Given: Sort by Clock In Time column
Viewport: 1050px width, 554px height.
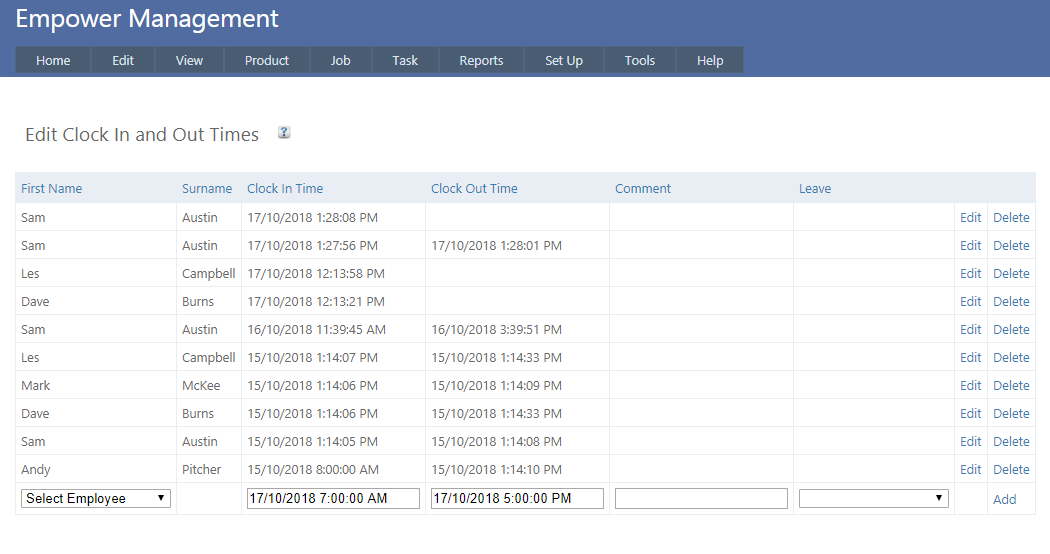Looking at the screenshot, I should click(x=285, y=188).
